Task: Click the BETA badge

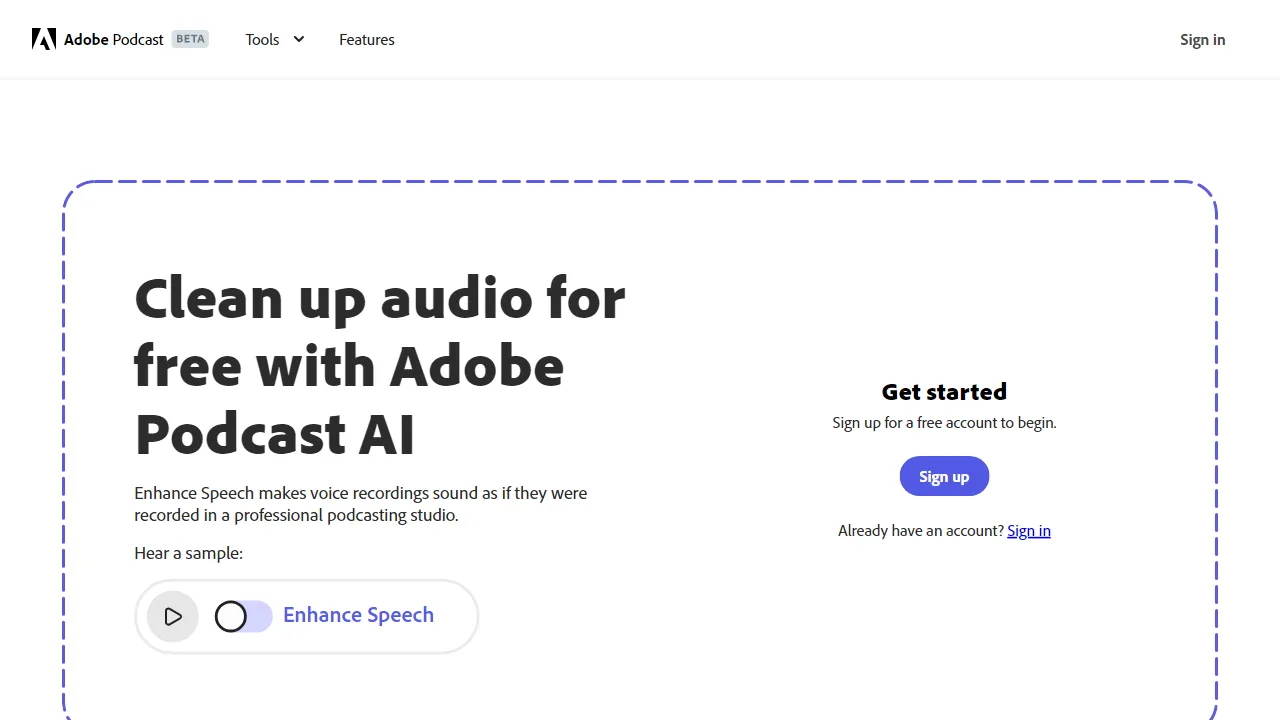Action: [x=190, y=39]
